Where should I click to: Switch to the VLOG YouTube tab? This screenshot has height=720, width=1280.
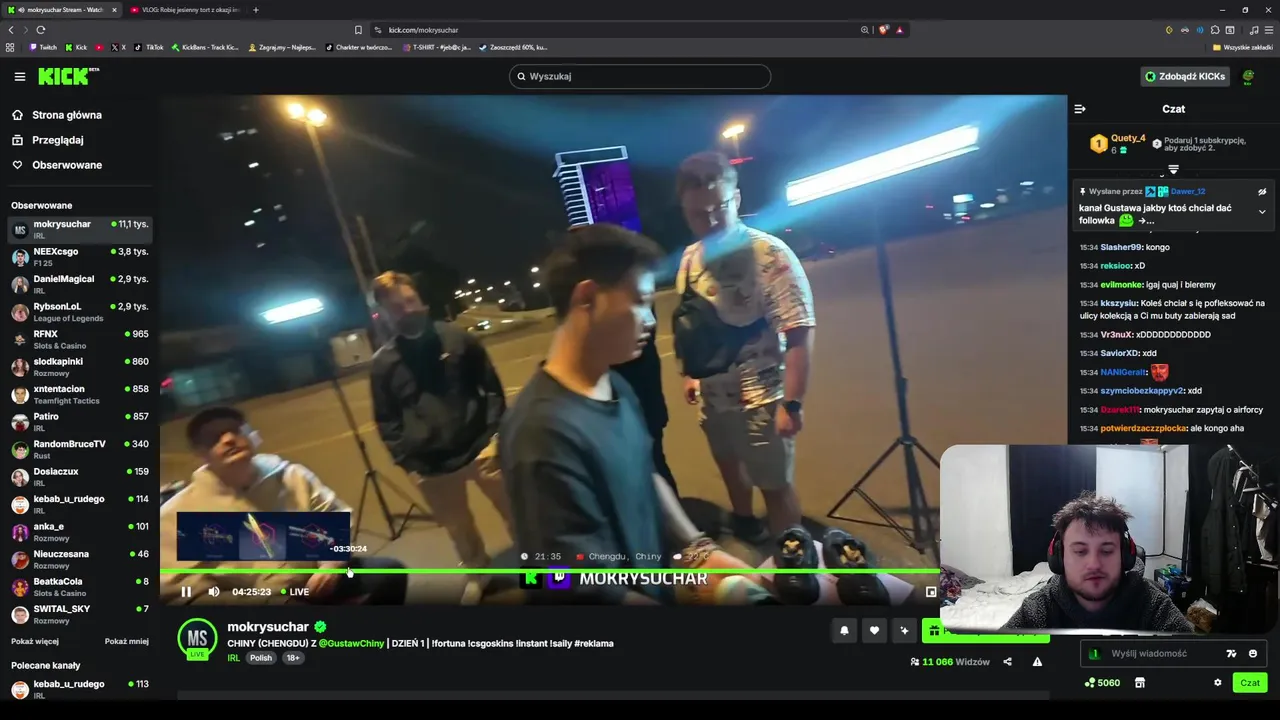click(184, 10)
